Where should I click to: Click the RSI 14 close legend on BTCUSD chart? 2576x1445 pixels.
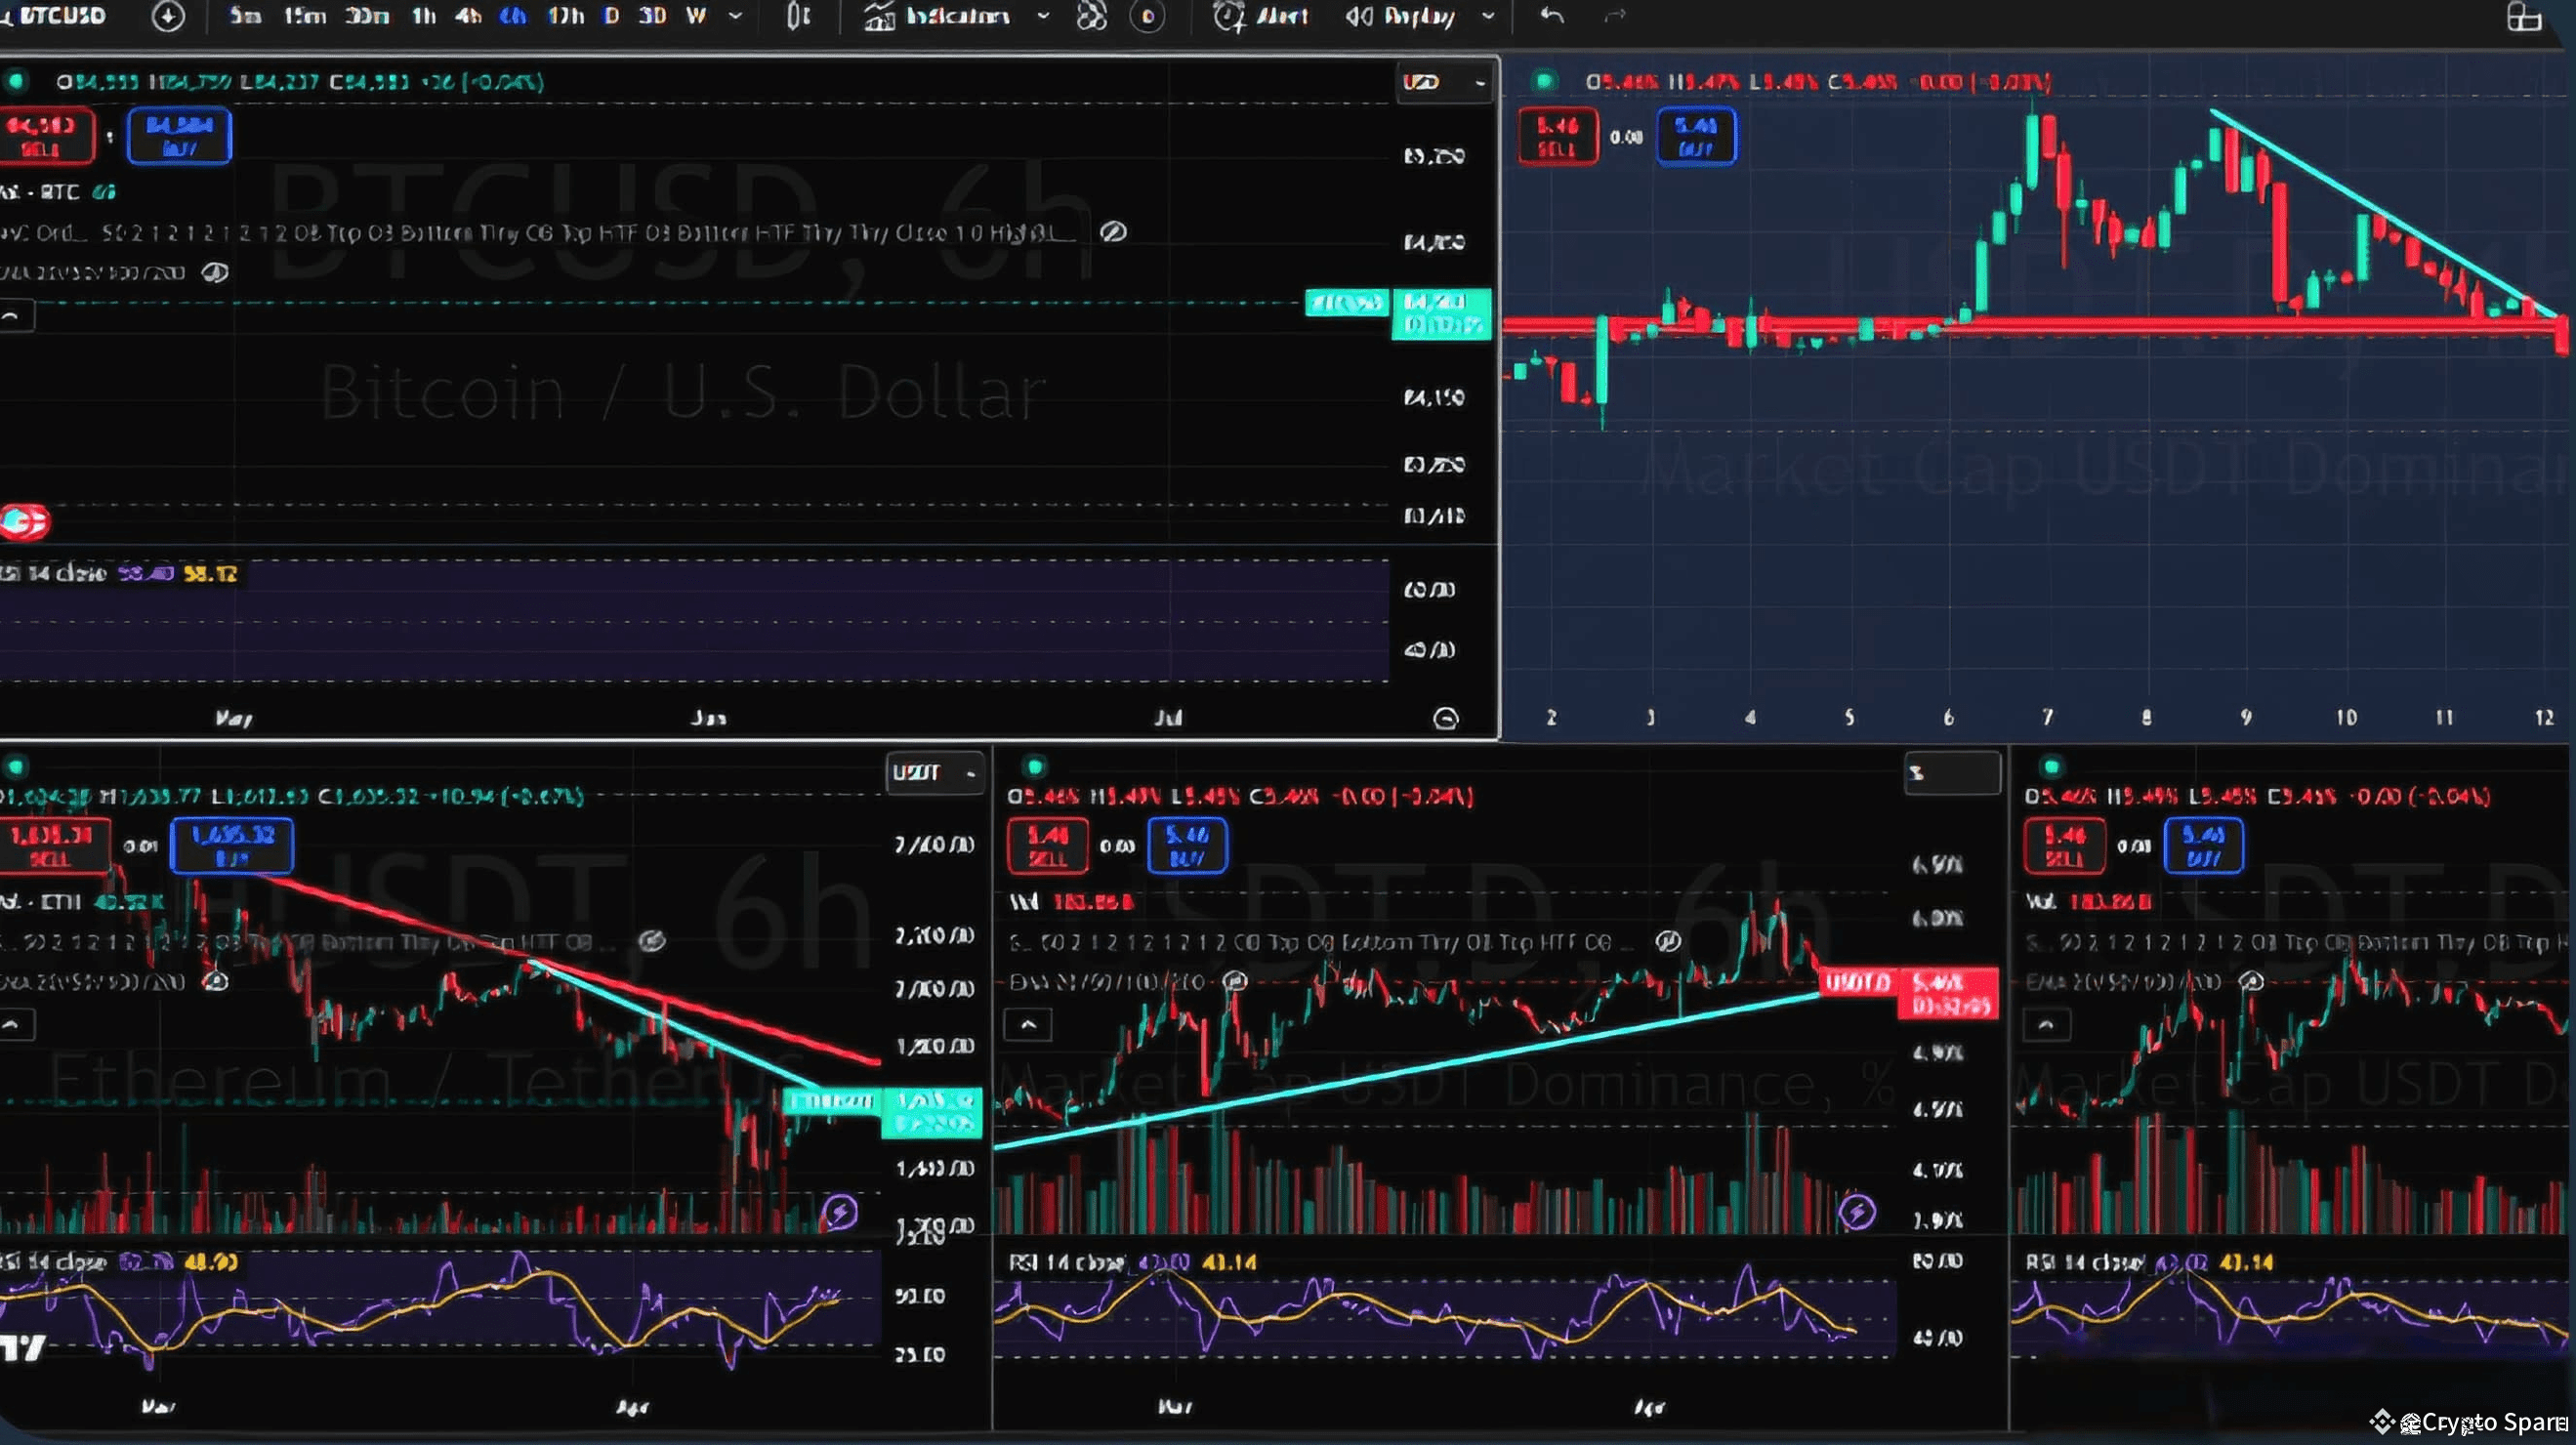(119, 573)
